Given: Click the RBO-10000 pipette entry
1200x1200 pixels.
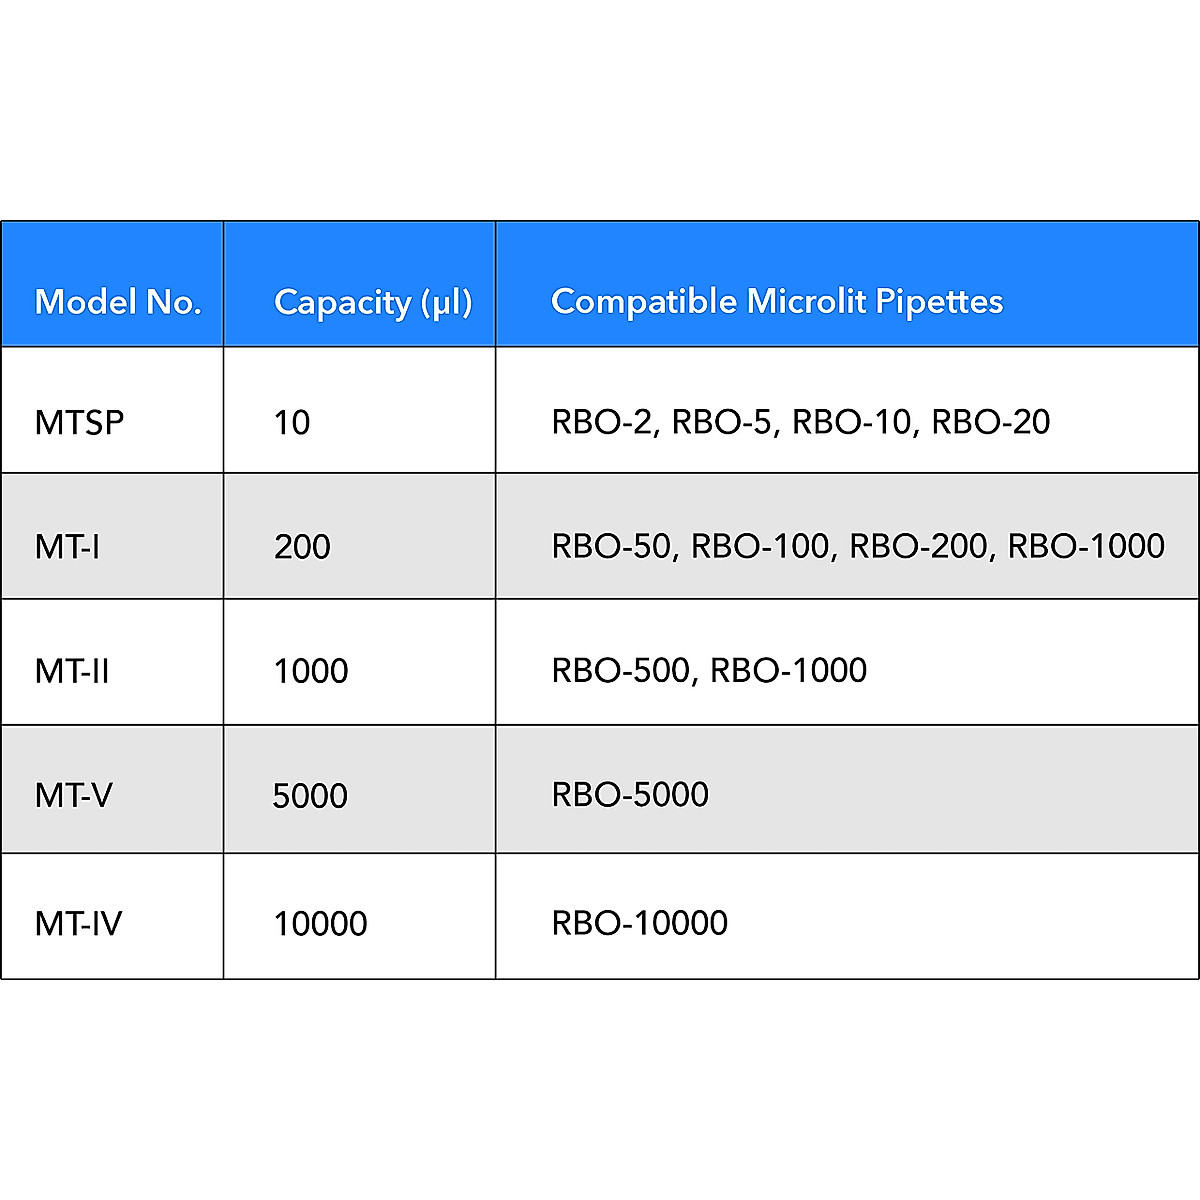Looking at the screenshot, I should click(639, 922).
